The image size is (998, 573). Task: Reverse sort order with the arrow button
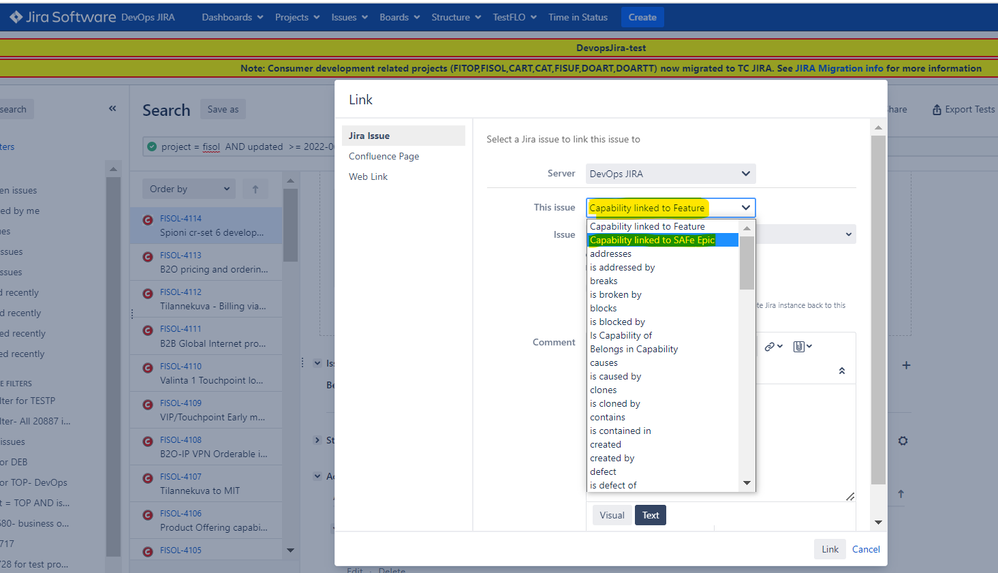pos(255,189)
